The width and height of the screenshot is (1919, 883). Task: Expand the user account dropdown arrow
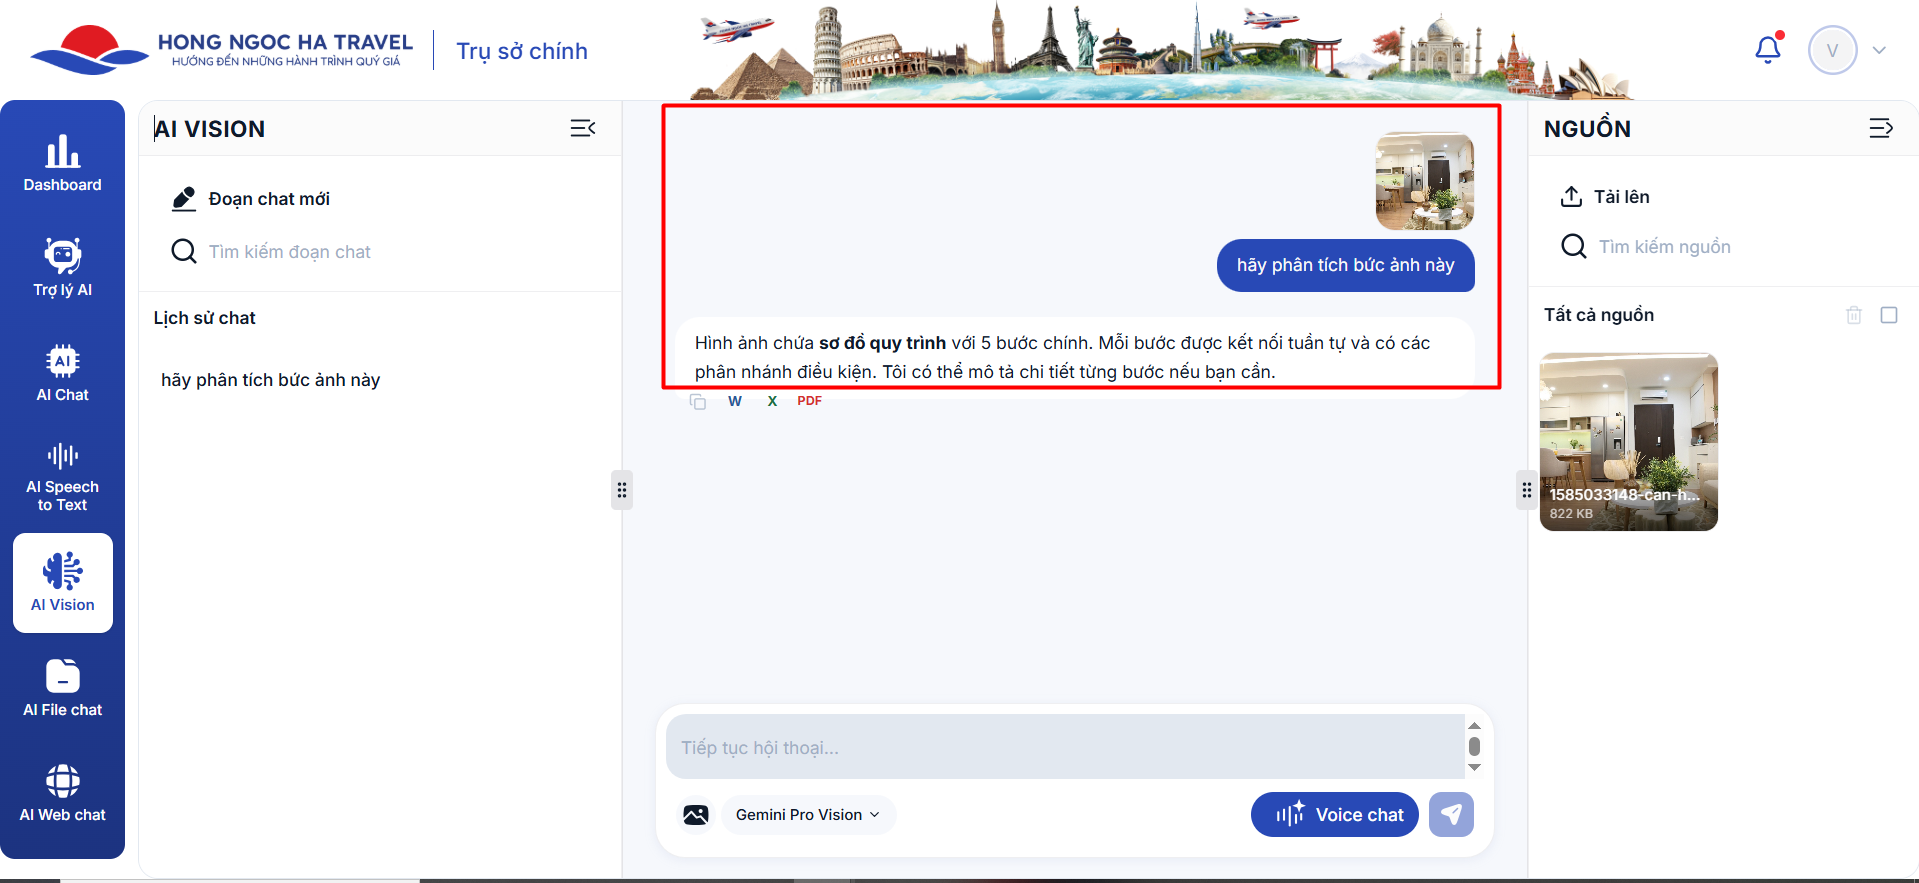tap(1879, 50)
